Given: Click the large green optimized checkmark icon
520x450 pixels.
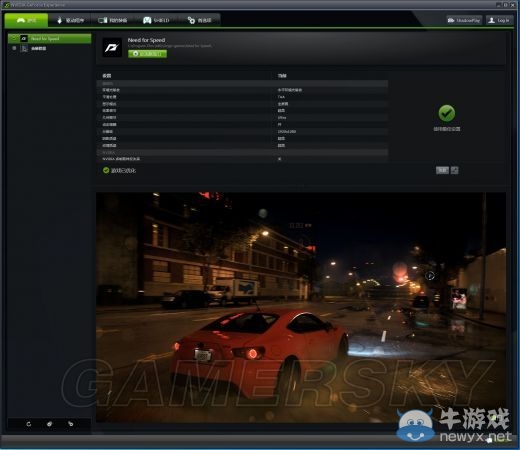Looking at the screenshot, I should click(x=447, y=113).
